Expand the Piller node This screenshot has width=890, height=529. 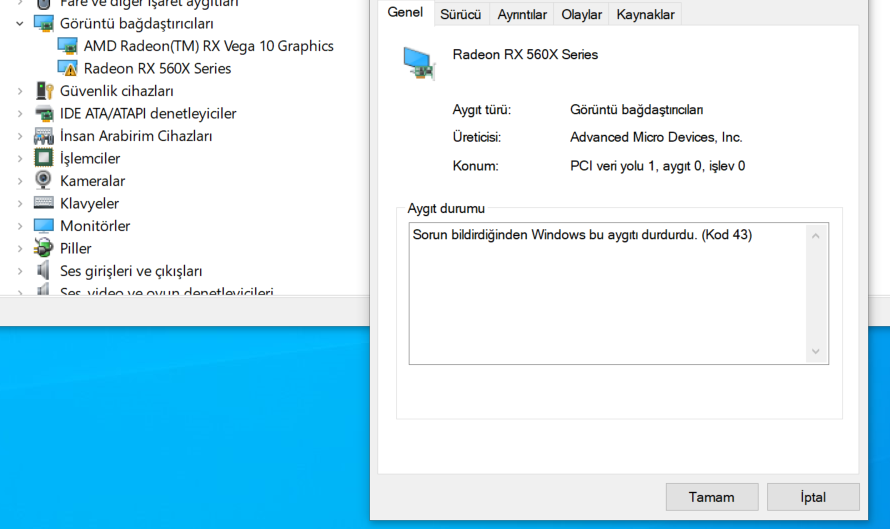20,249
